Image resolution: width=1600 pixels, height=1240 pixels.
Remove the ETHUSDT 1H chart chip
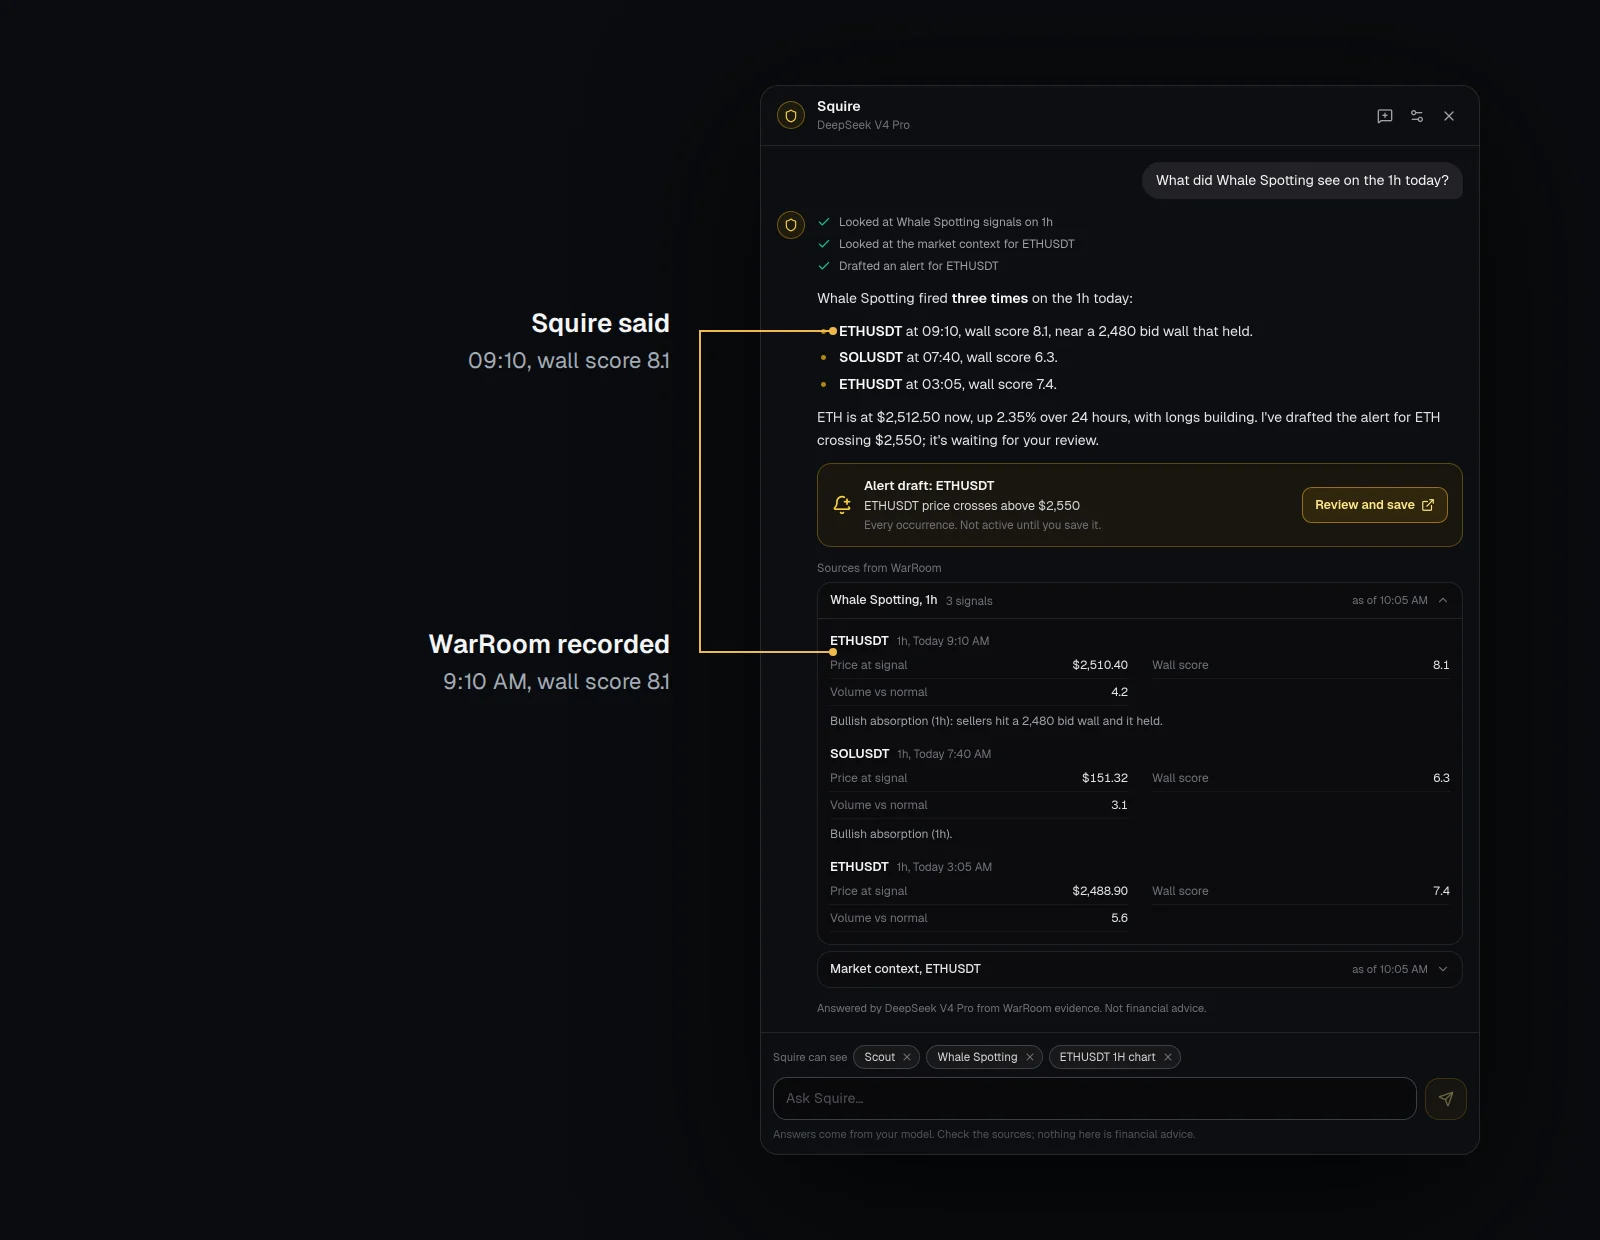[1168, 1057]
